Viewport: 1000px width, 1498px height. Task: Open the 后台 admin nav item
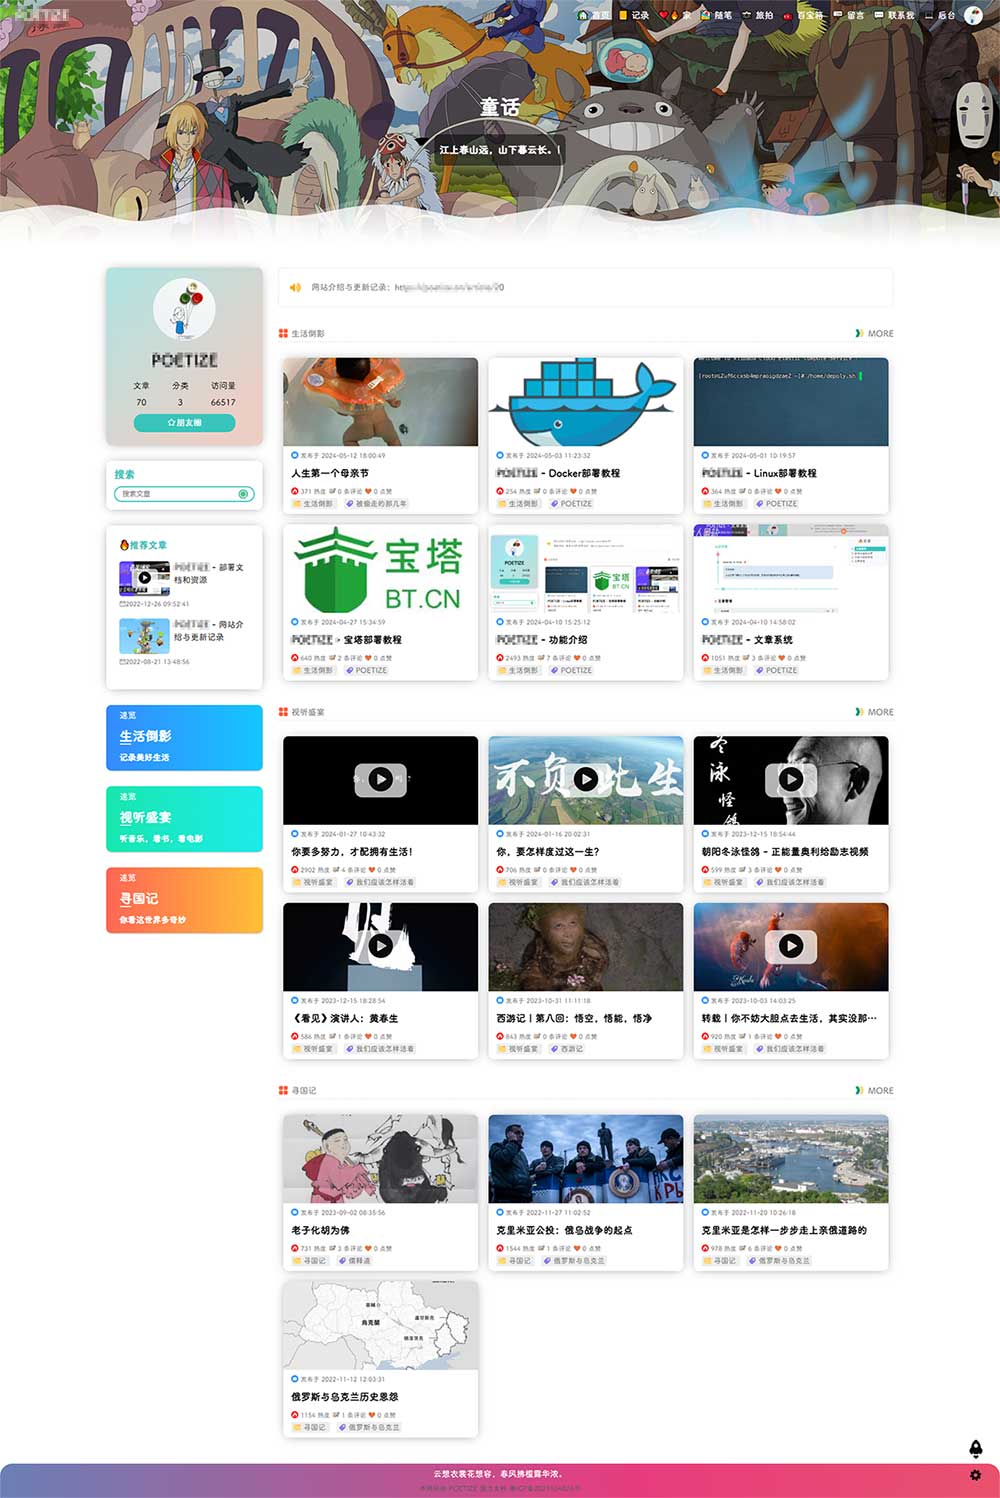pyautogui.click(x=940, y=15)
